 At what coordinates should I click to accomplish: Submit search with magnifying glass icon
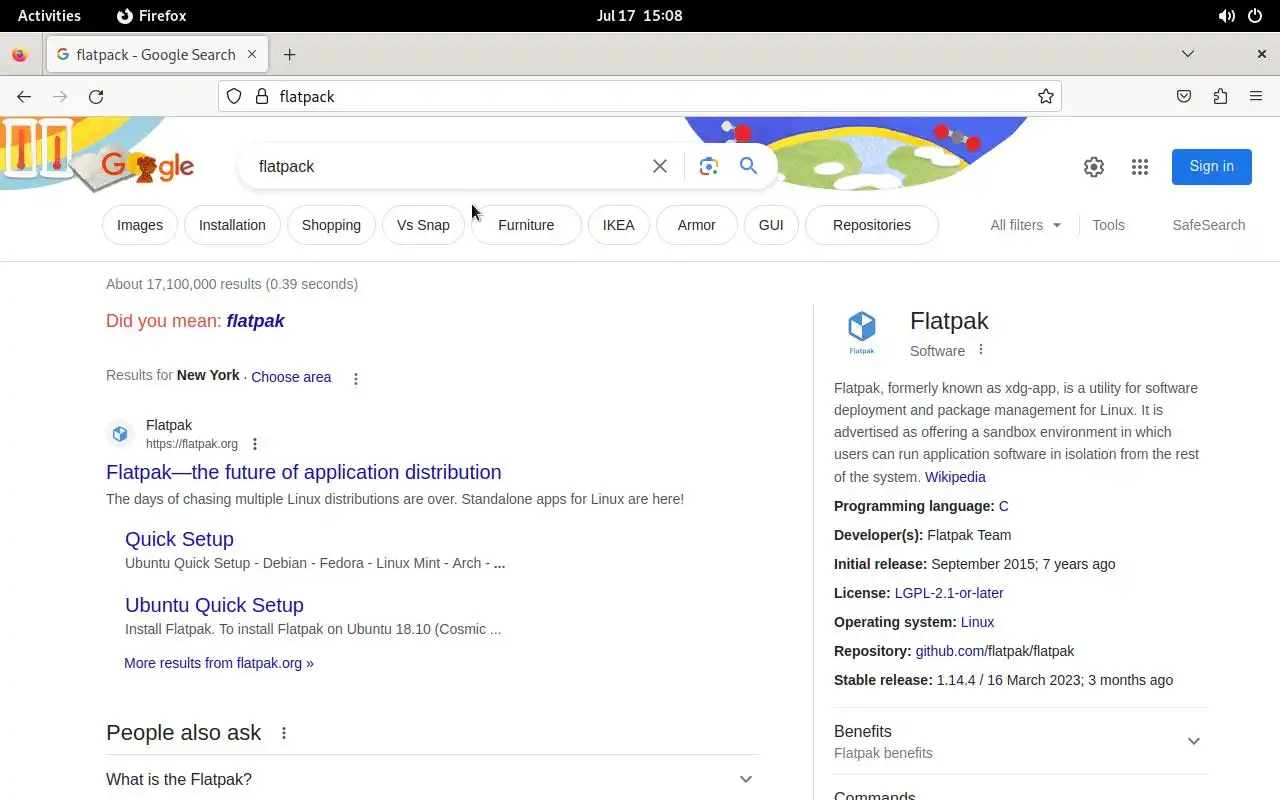pos(748,166)
